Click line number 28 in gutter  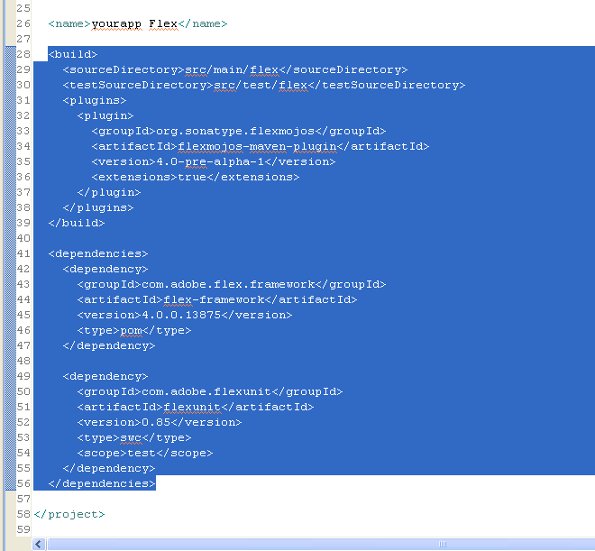[x=24, y=54]
